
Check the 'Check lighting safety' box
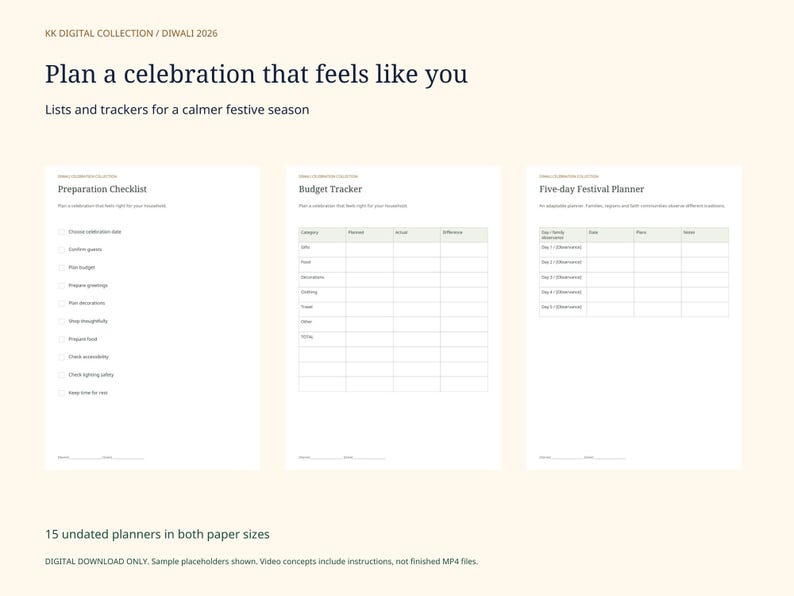pos(61,375)
